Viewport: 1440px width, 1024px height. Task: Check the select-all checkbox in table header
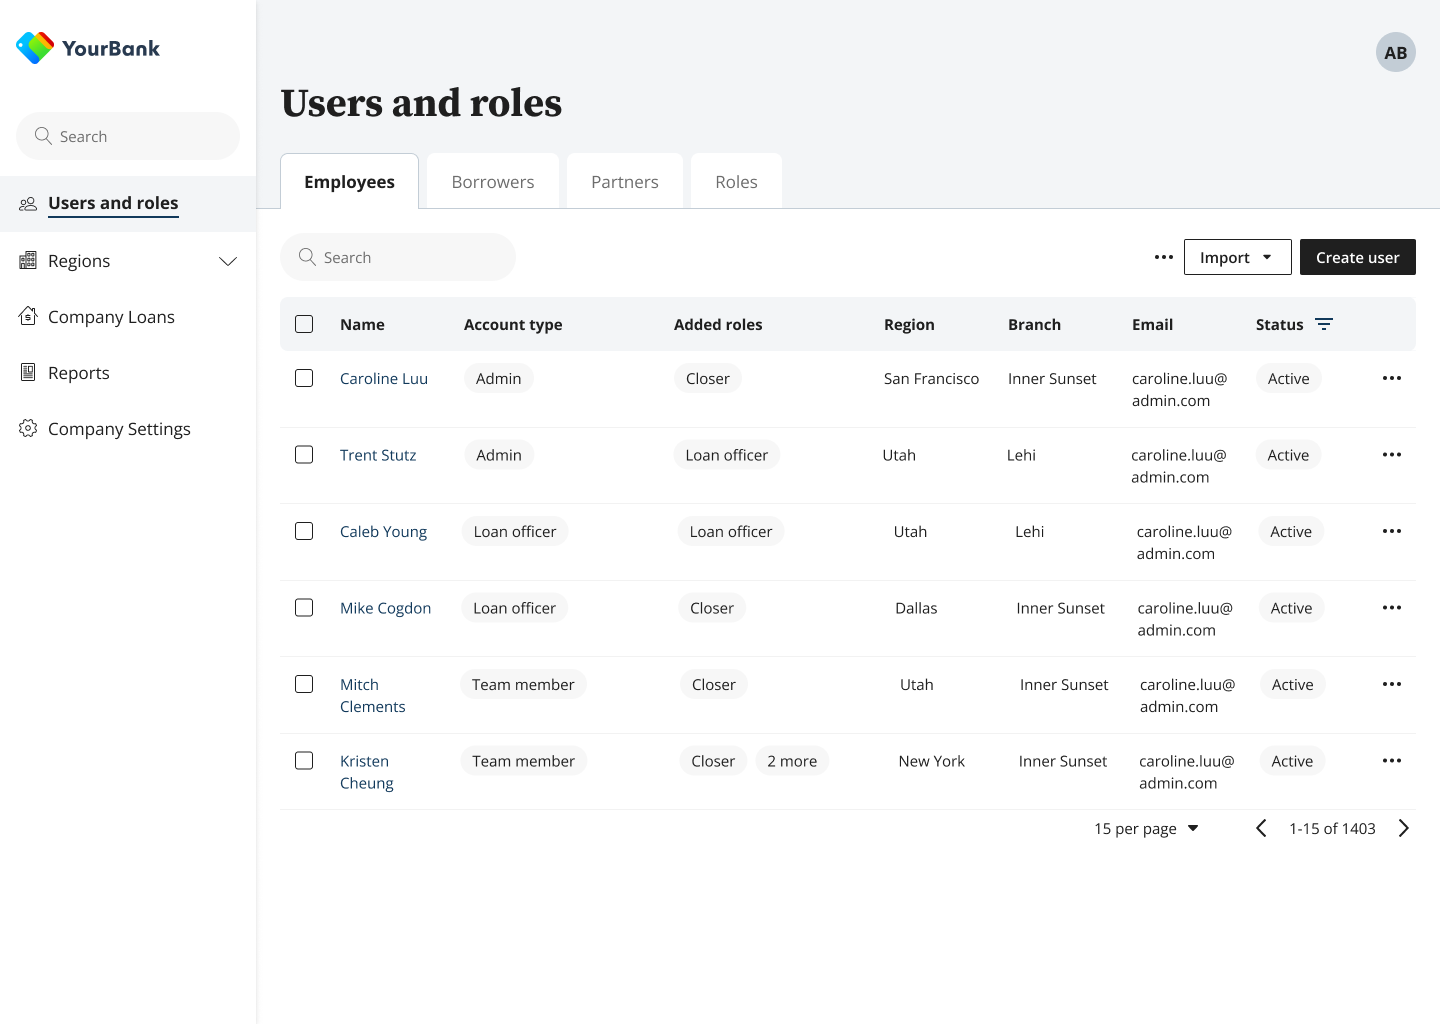point(304,324)
